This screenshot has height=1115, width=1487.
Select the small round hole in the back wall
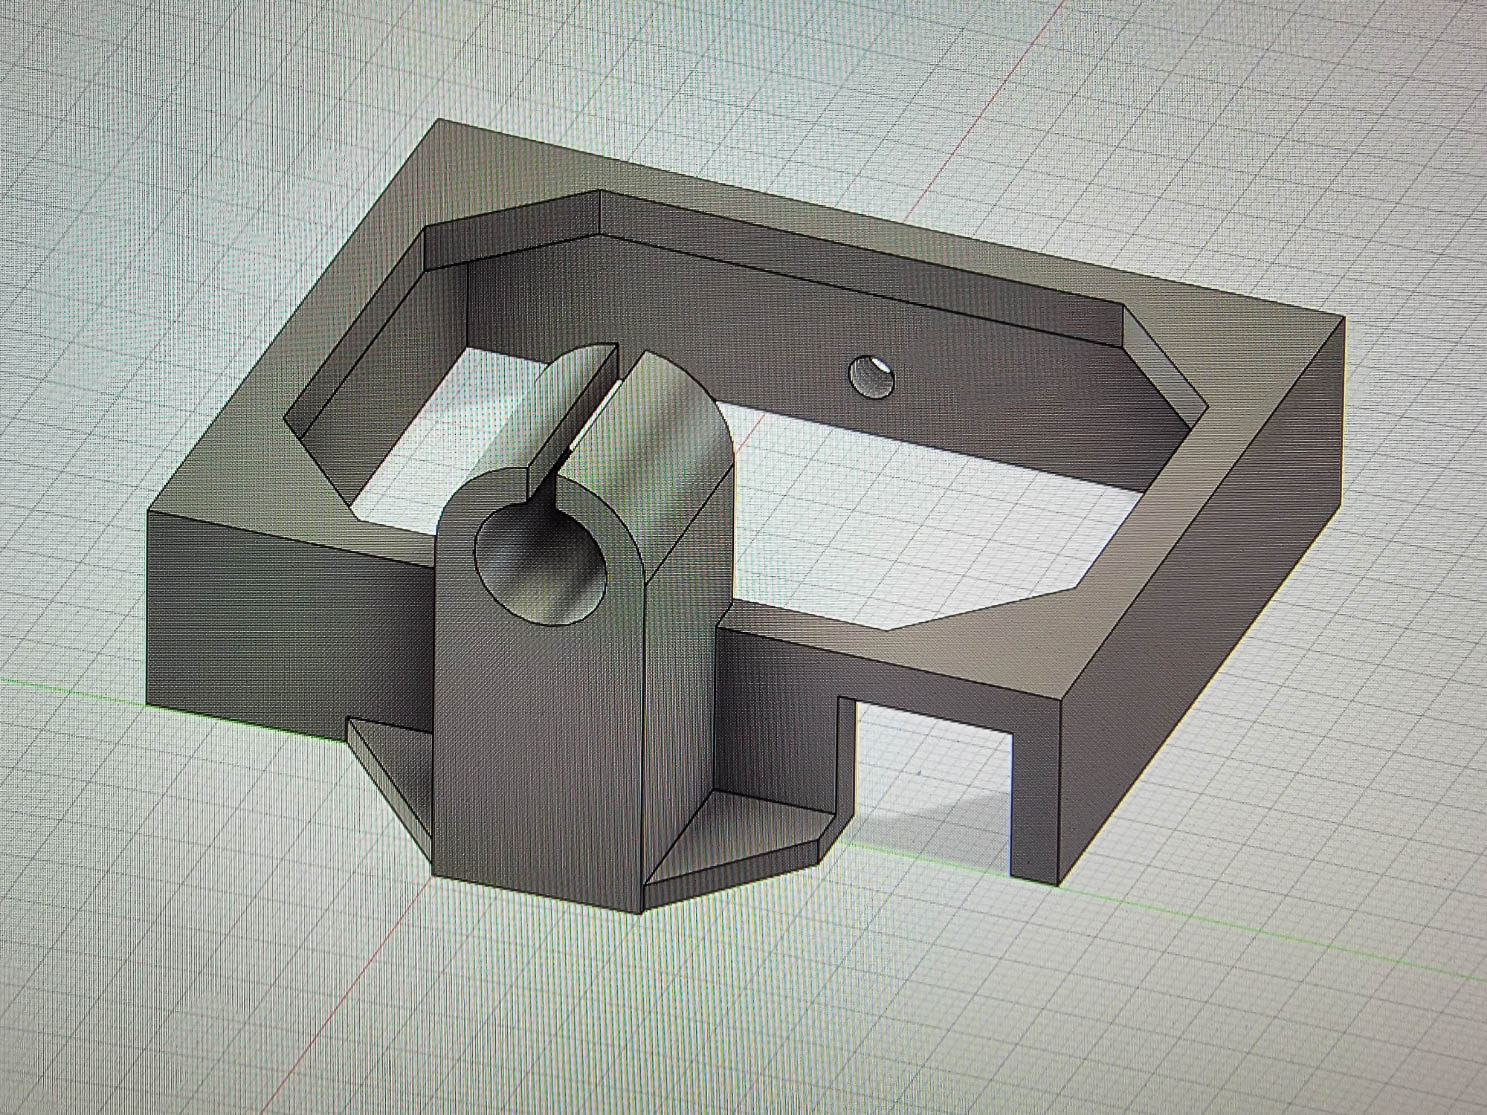pyautogui.click(x=873, y=377)
